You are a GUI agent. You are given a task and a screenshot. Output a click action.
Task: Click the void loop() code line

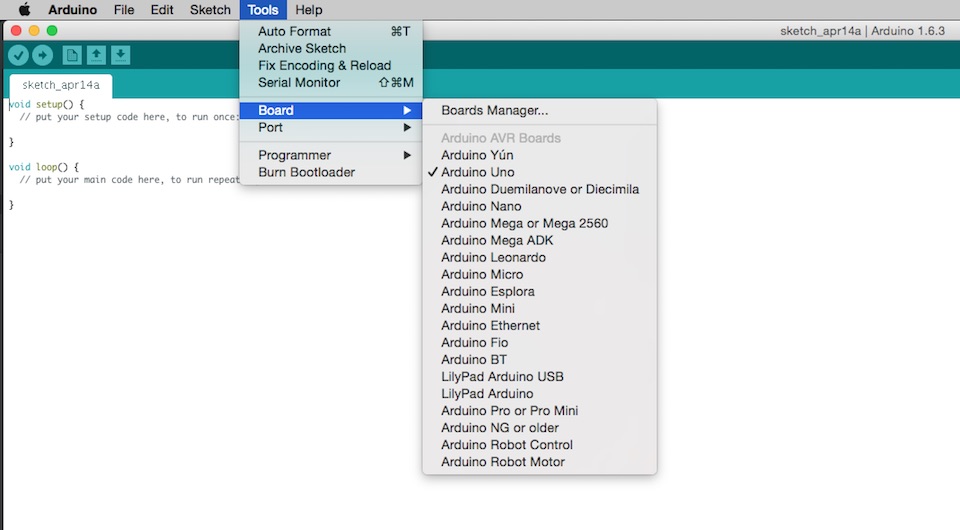coord(43,167)
